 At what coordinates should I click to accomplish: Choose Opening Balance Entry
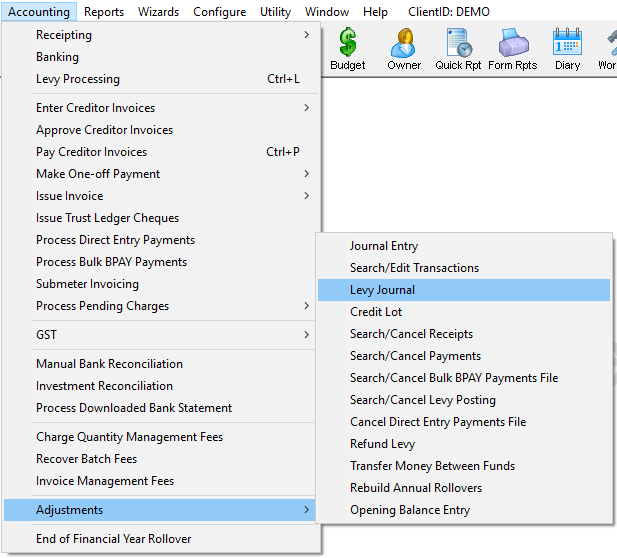point(464,510)
